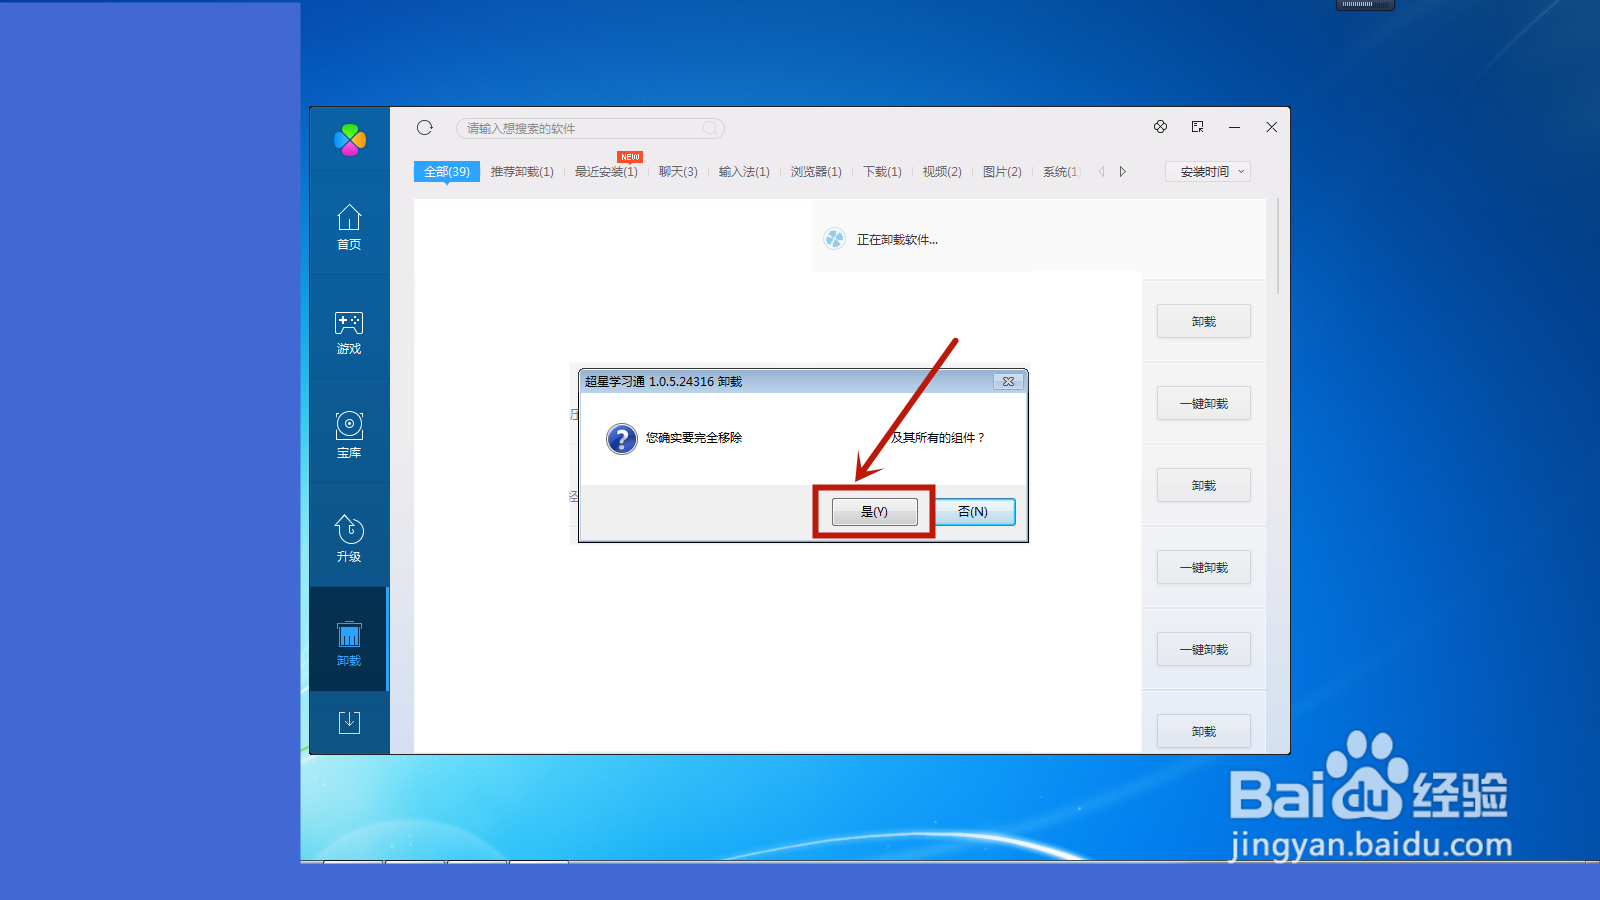This screenshot has width=1600, height=900.
Task: Open the 聊天(3) category tab
Action: pyautogui.click(x=678, y=172)
